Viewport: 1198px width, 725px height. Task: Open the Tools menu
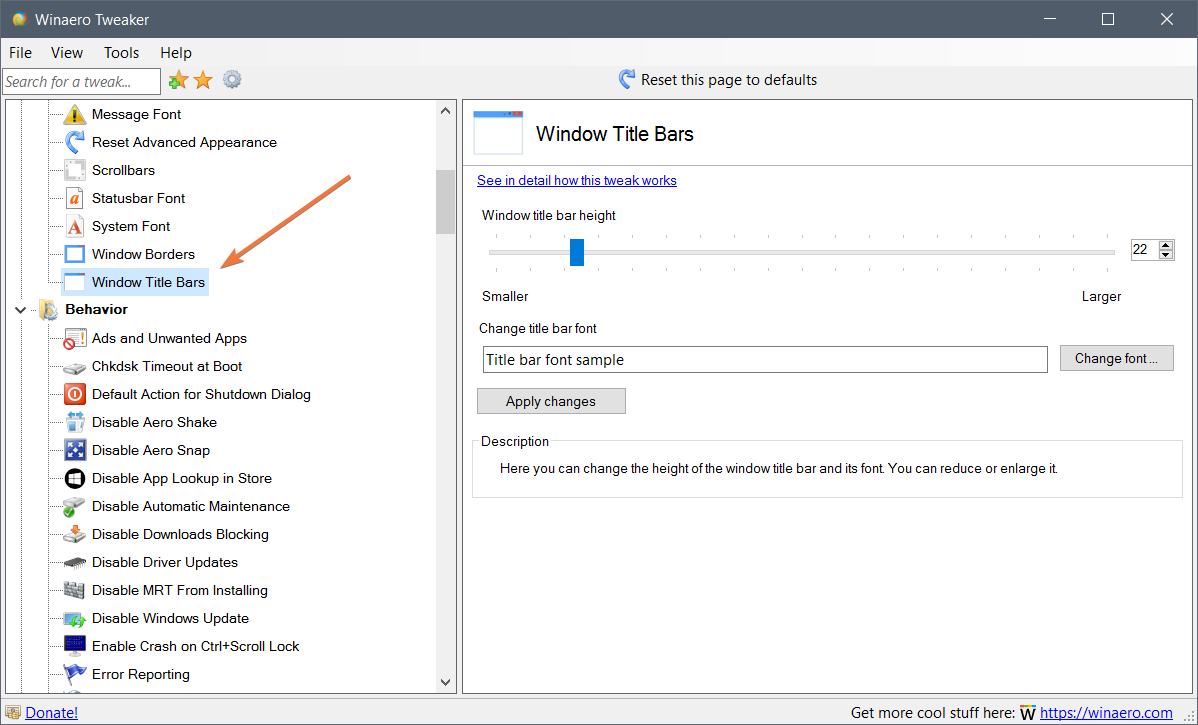pos(121,53)
